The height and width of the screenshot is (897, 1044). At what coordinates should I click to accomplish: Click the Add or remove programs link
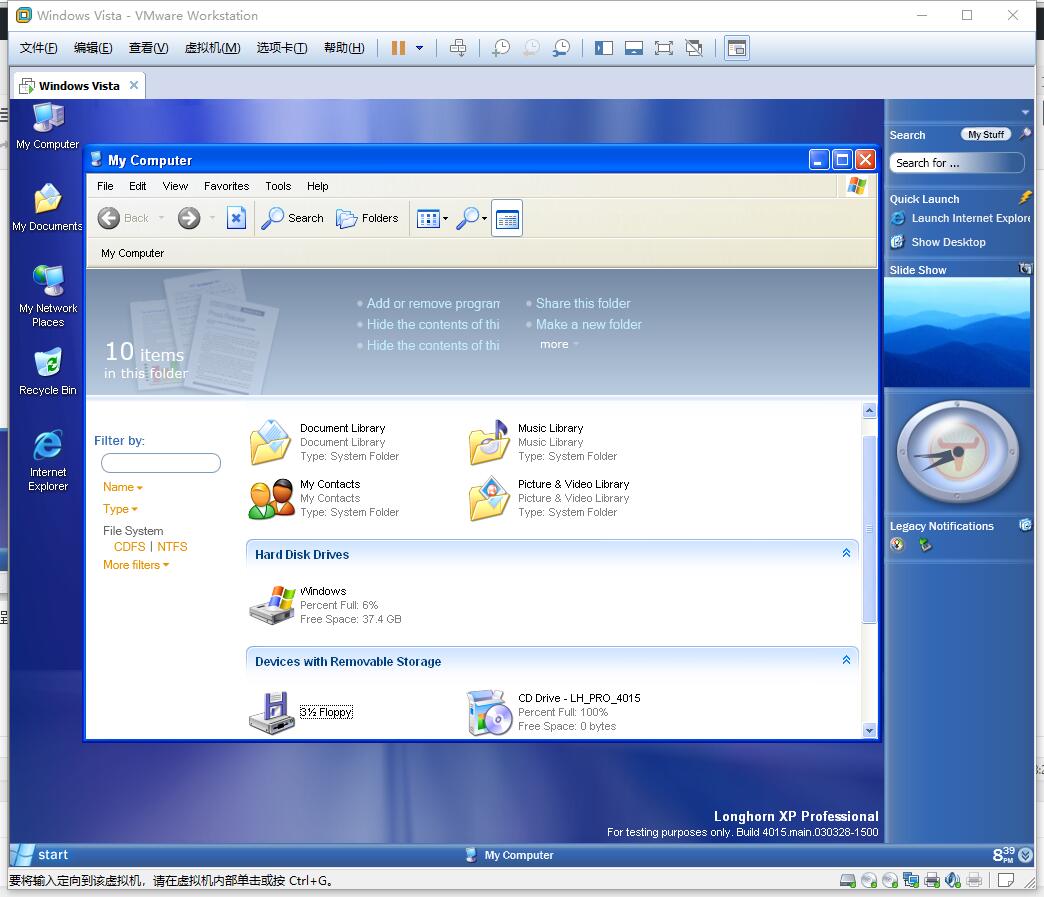(x=433, y=304)
